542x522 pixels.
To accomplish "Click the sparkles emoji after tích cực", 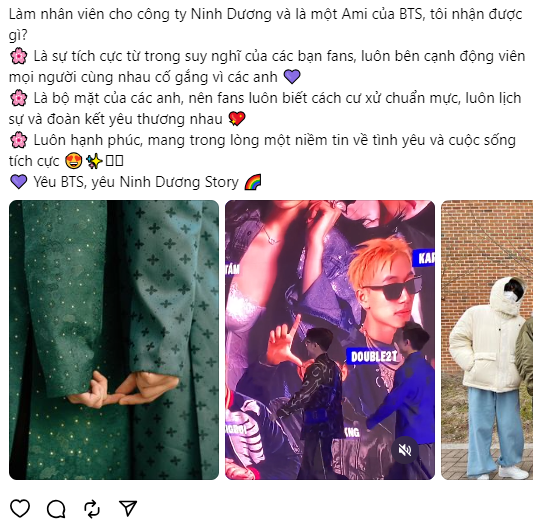I will pyautogui.click(x=94, y=161).
